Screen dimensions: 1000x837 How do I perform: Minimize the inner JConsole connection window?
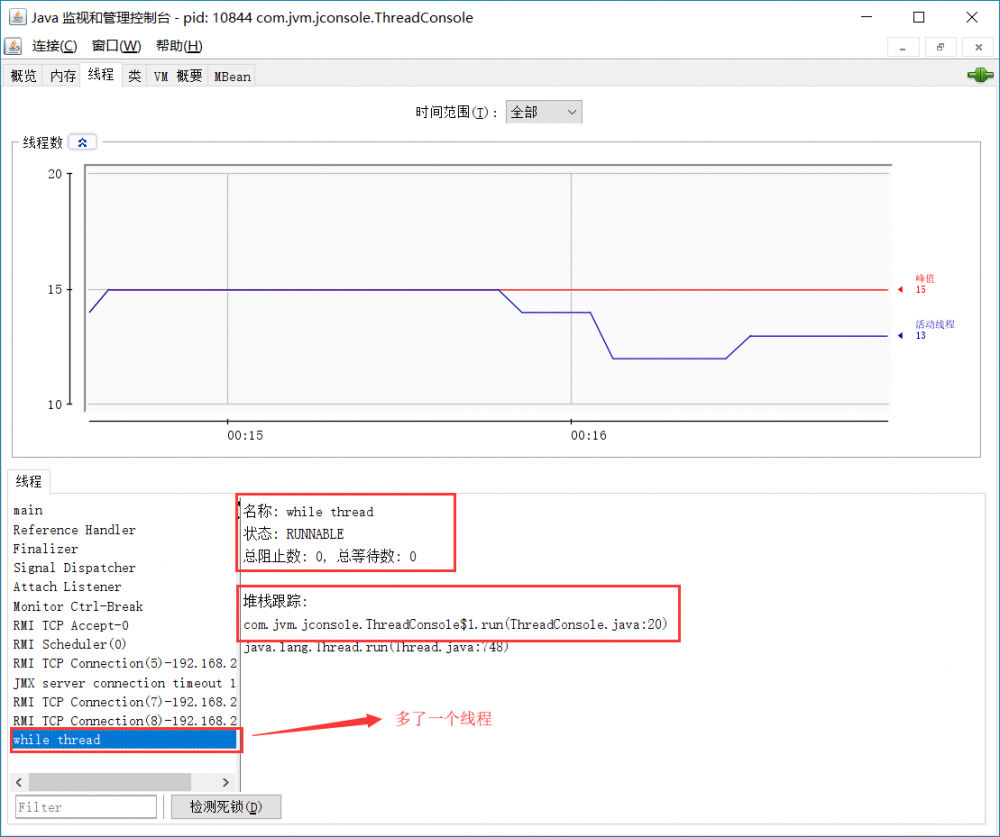(903, 47)
